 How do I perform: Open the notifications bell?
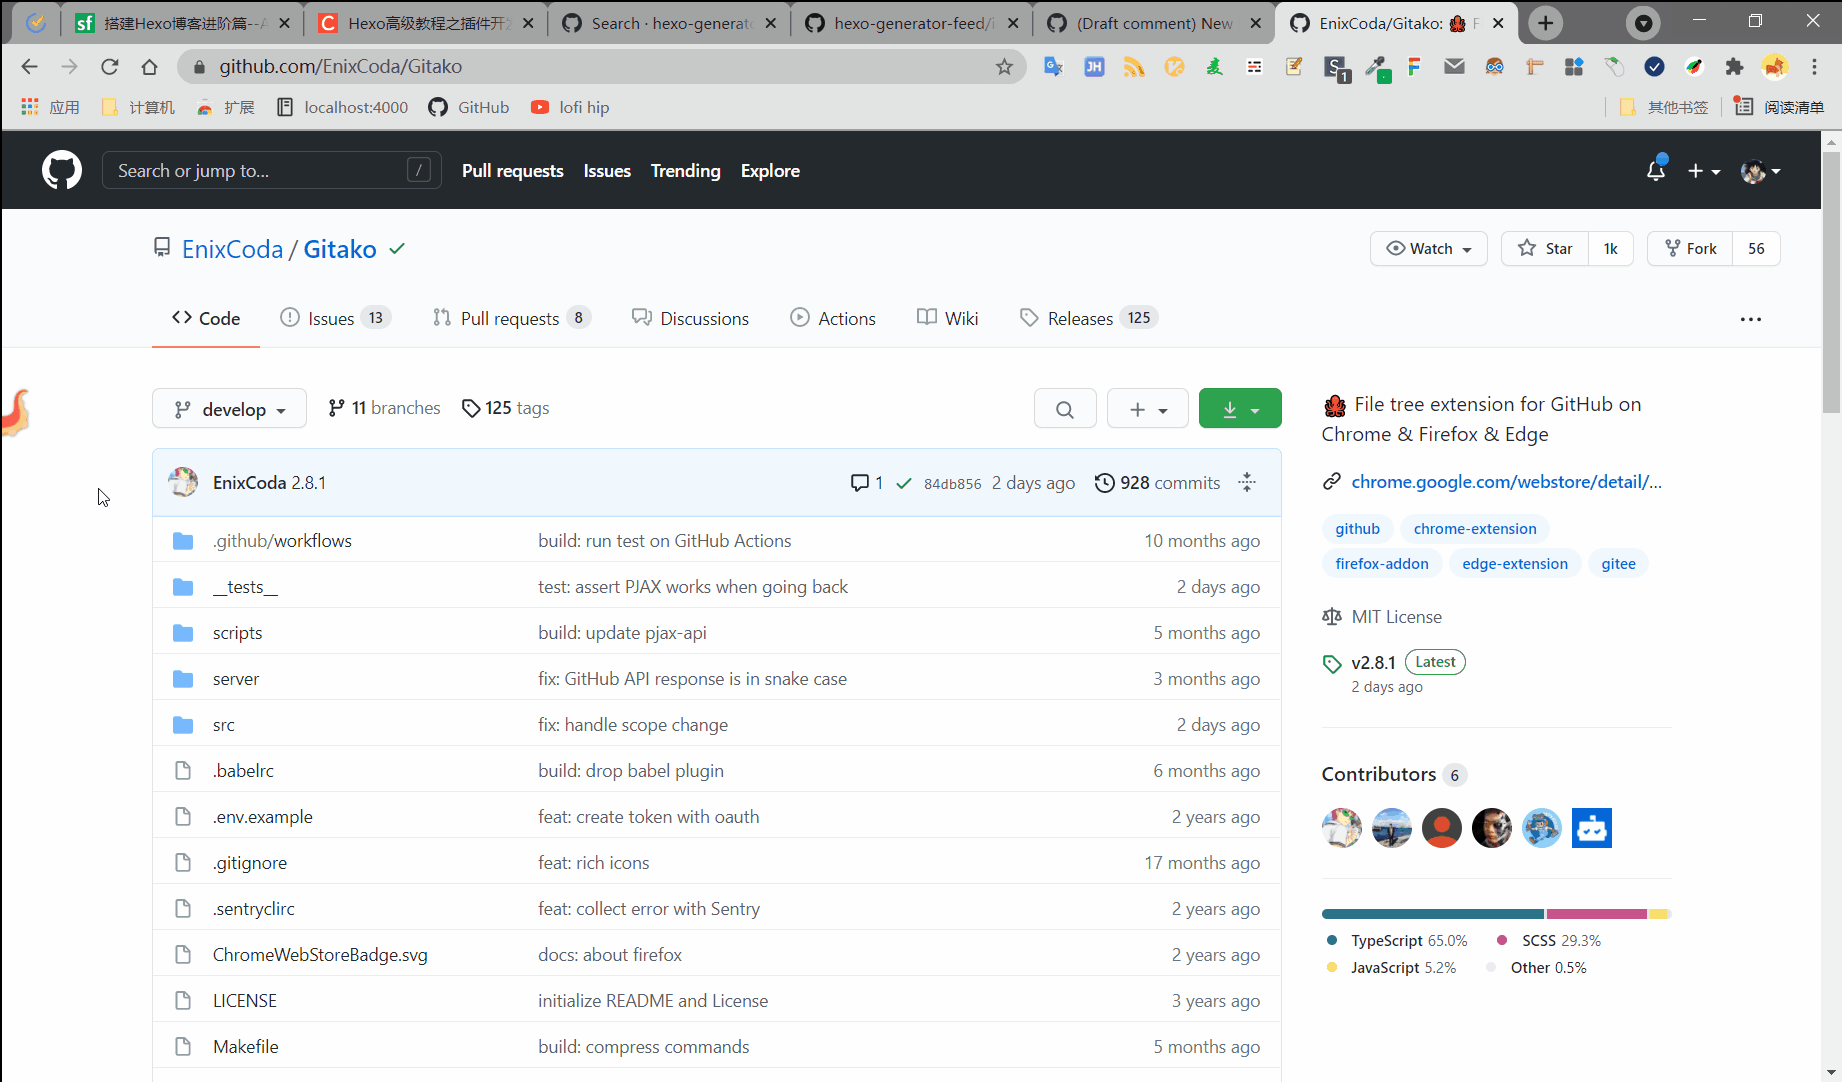pos(1655,170)
